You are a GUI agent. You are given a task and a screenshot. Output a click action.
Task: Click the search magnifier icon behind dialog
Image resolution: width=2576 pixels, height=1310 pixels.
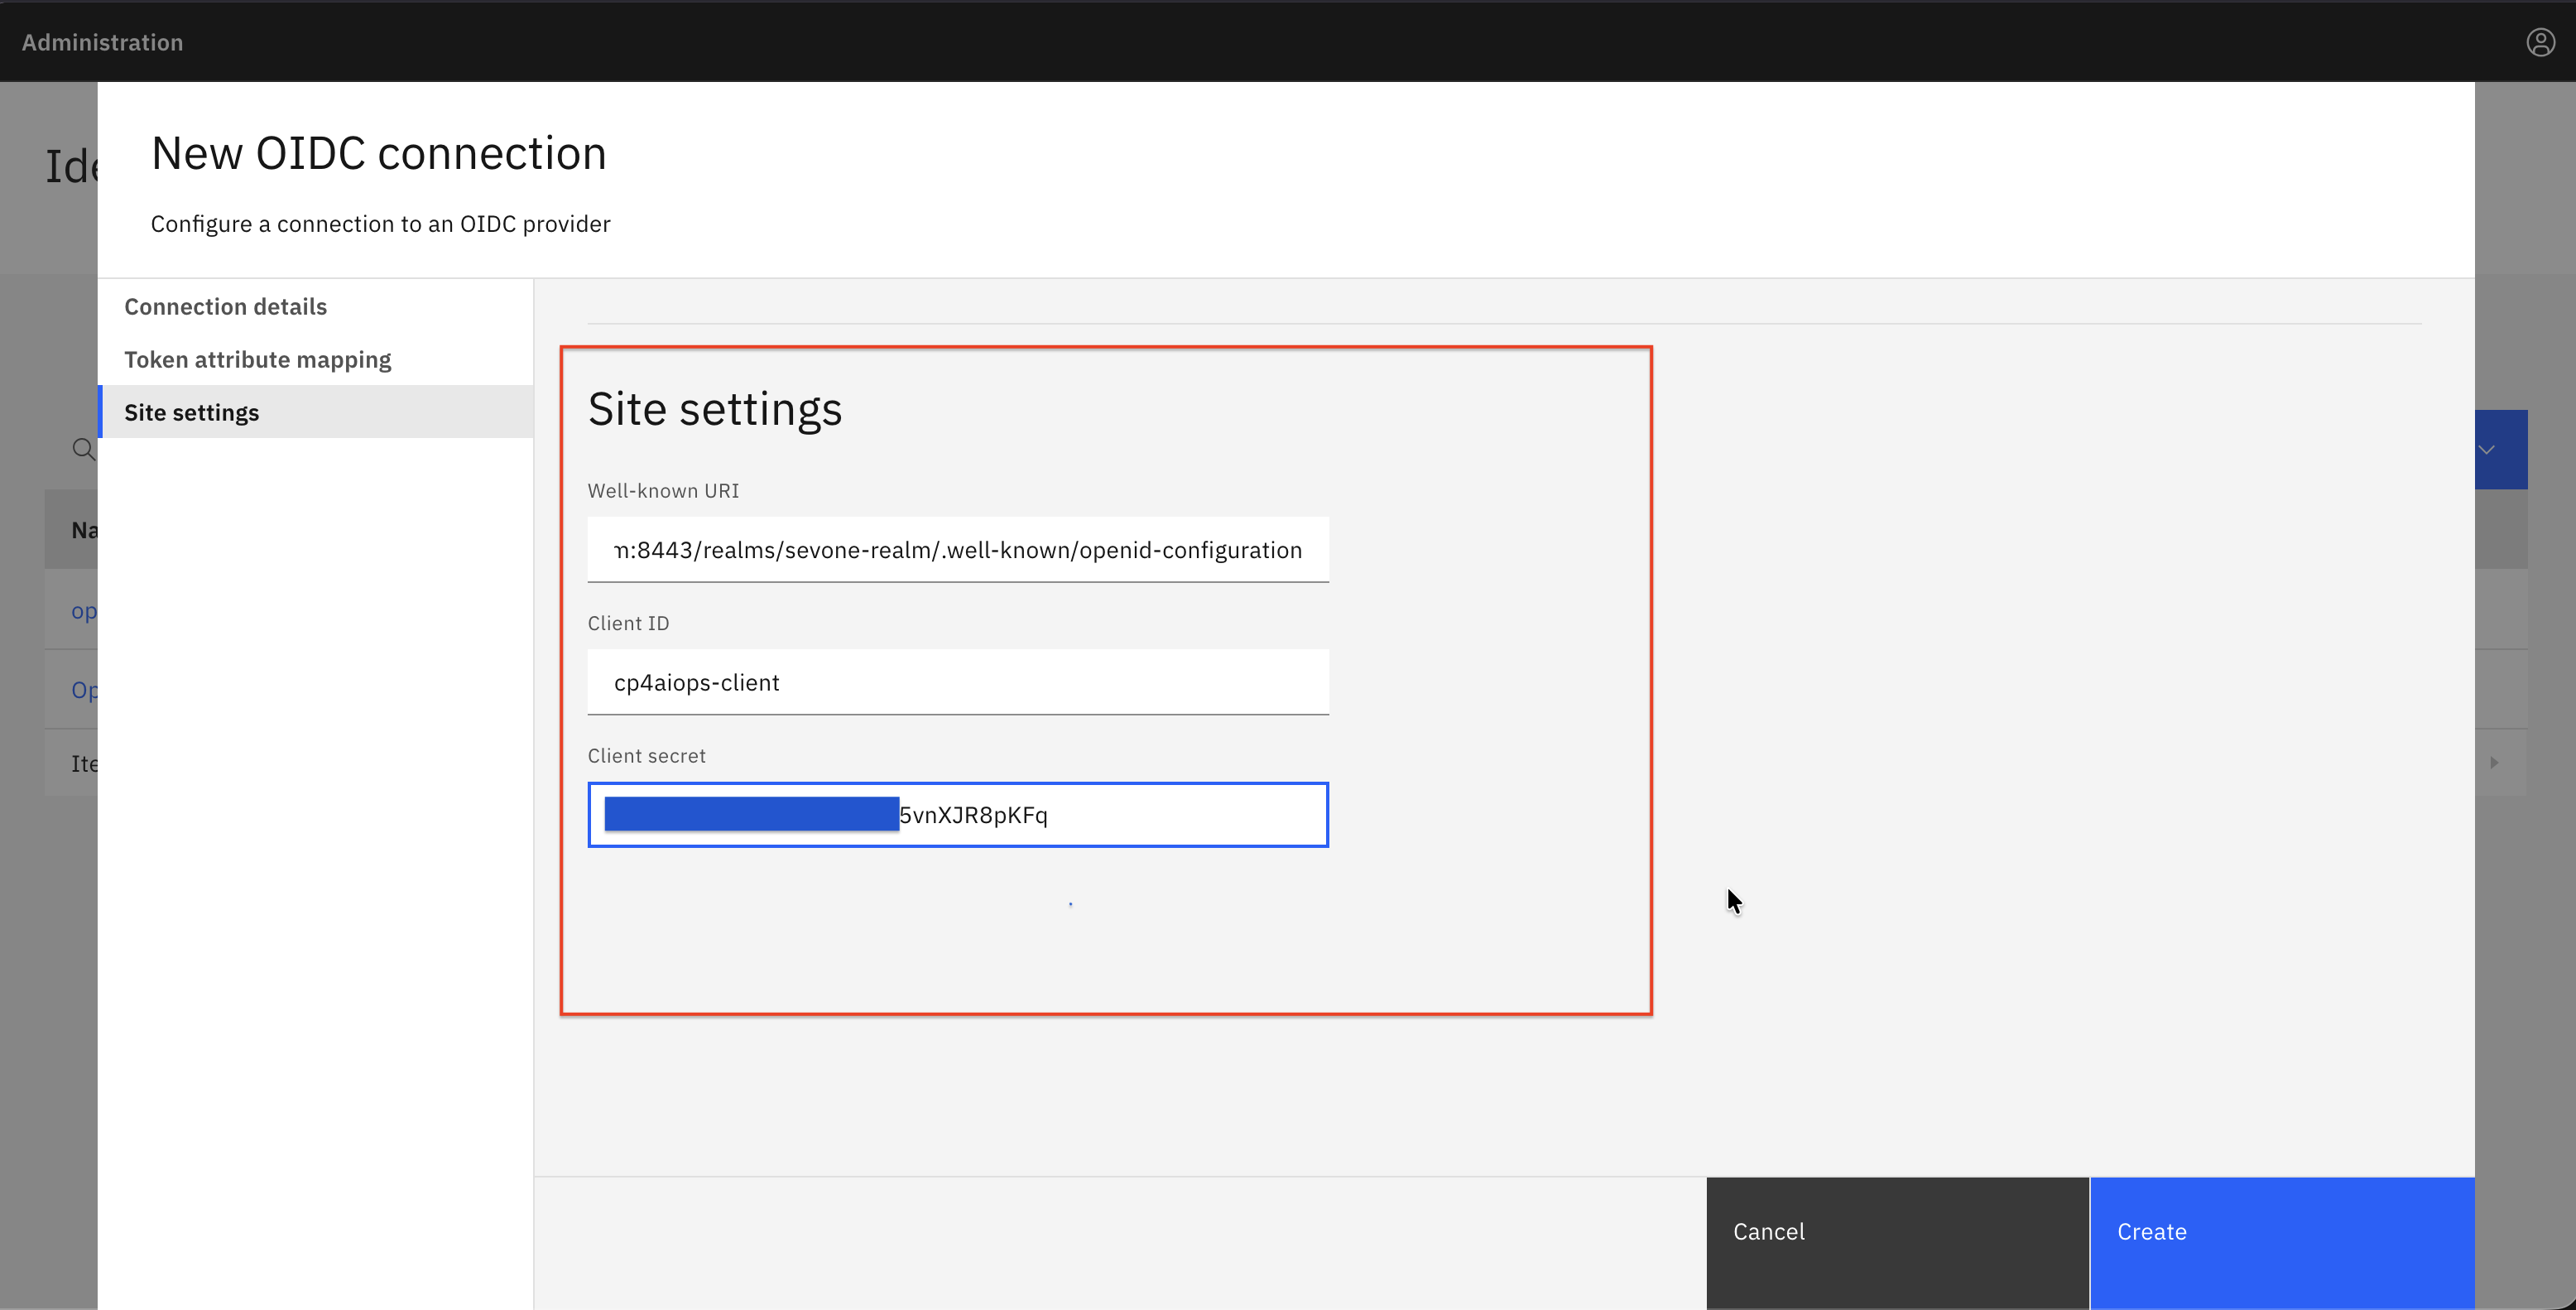click(x=83, y=450)
